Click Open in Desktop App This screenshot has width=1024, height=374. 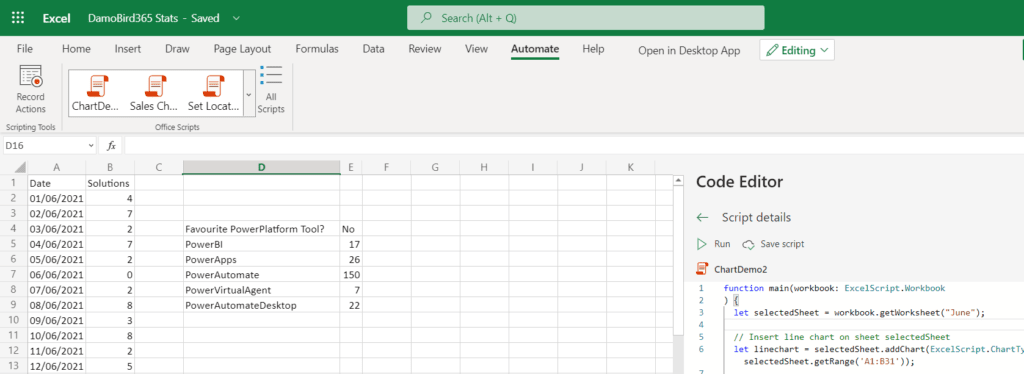pyautogui.click(x=689, y=50)
